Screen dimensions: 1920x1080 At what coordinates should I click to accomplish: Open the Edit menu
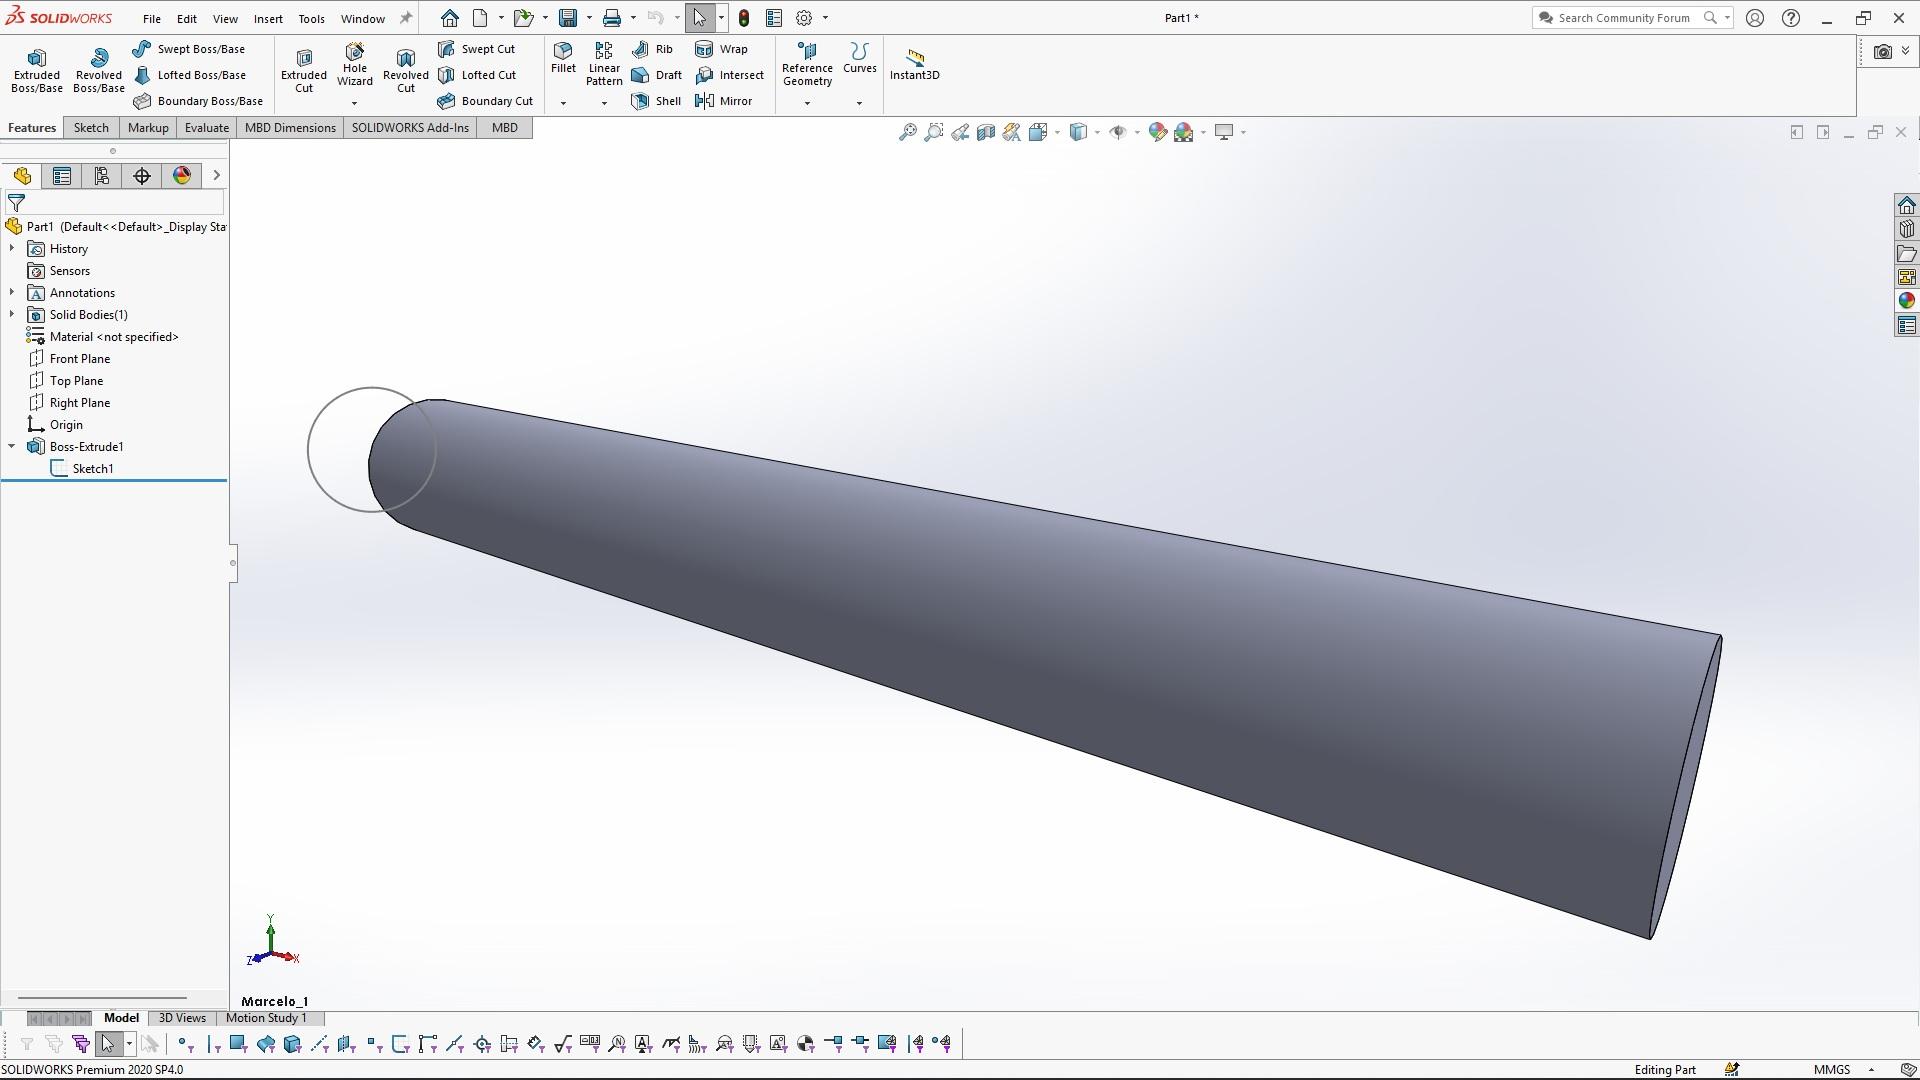click(x=187, y=18)
